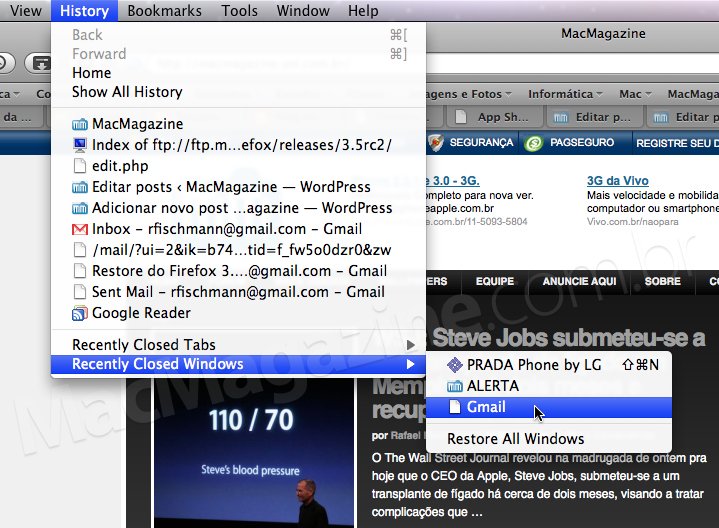Open the Help menu
This screenshot has height=528, width=719.
tap(363, 10)
